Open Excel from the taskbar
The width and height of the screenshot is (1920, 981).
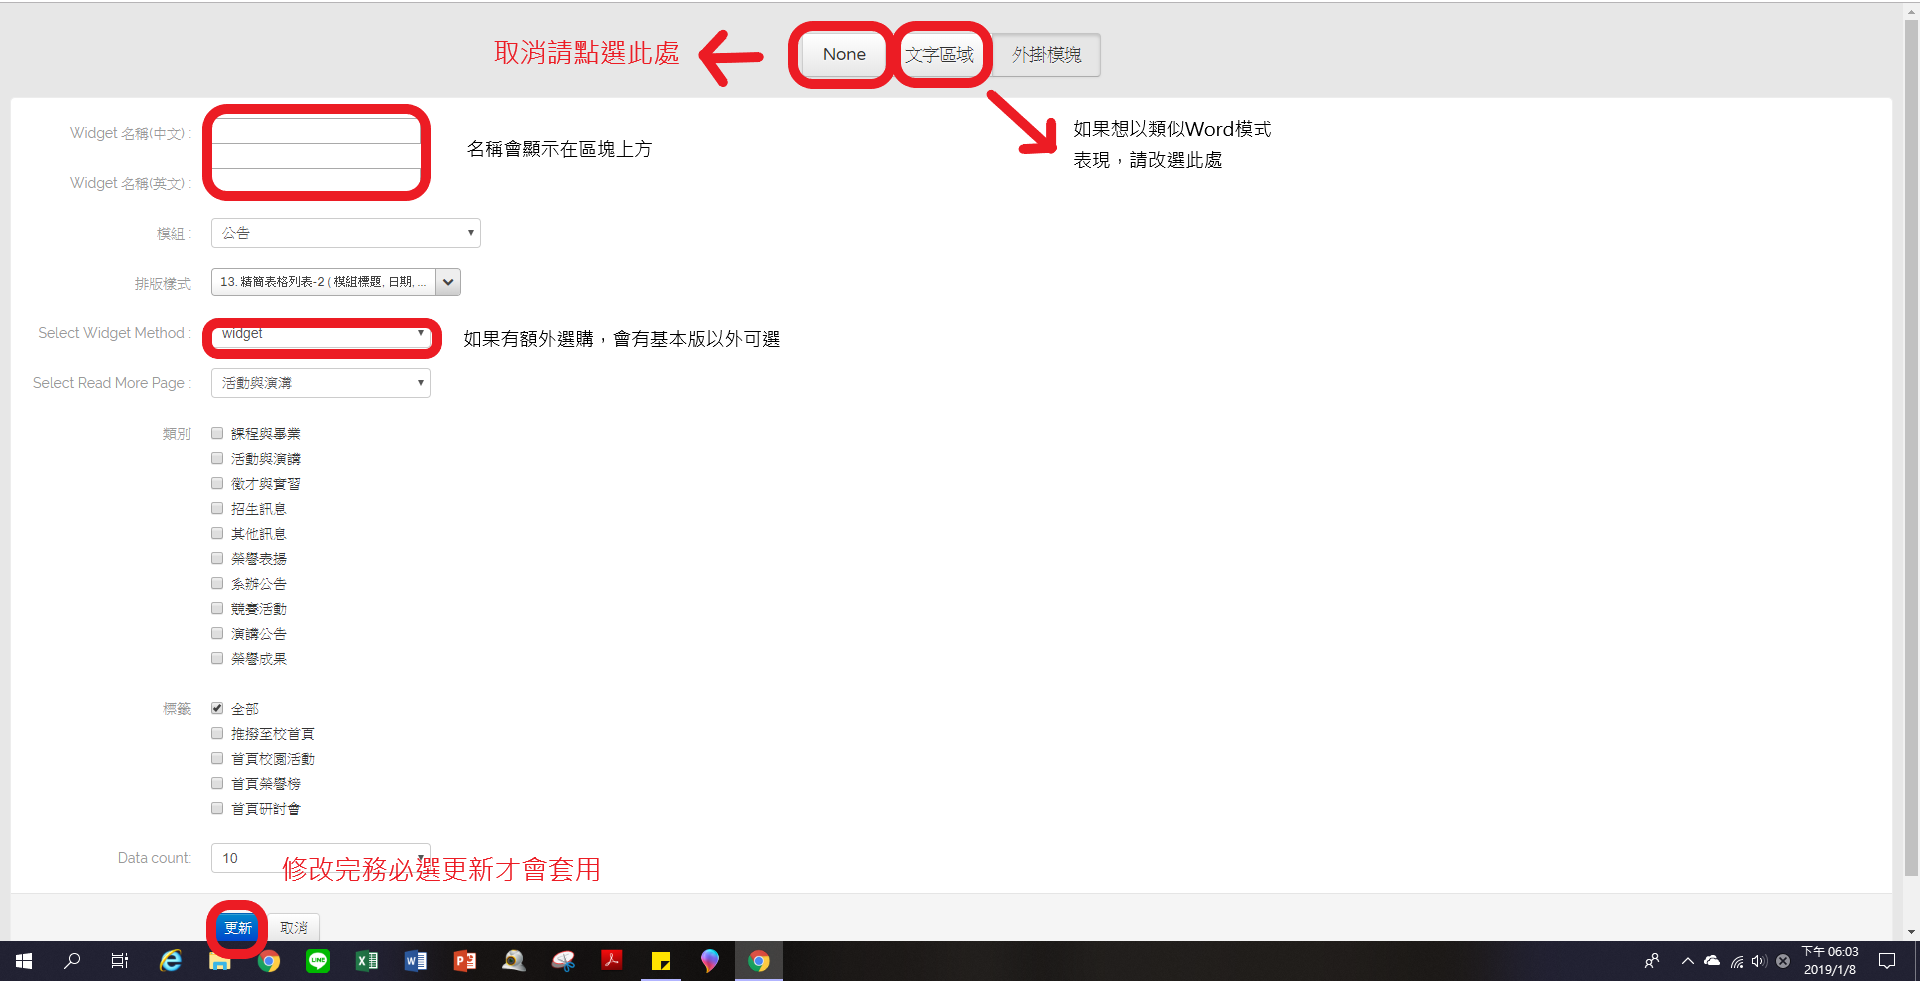367,961
